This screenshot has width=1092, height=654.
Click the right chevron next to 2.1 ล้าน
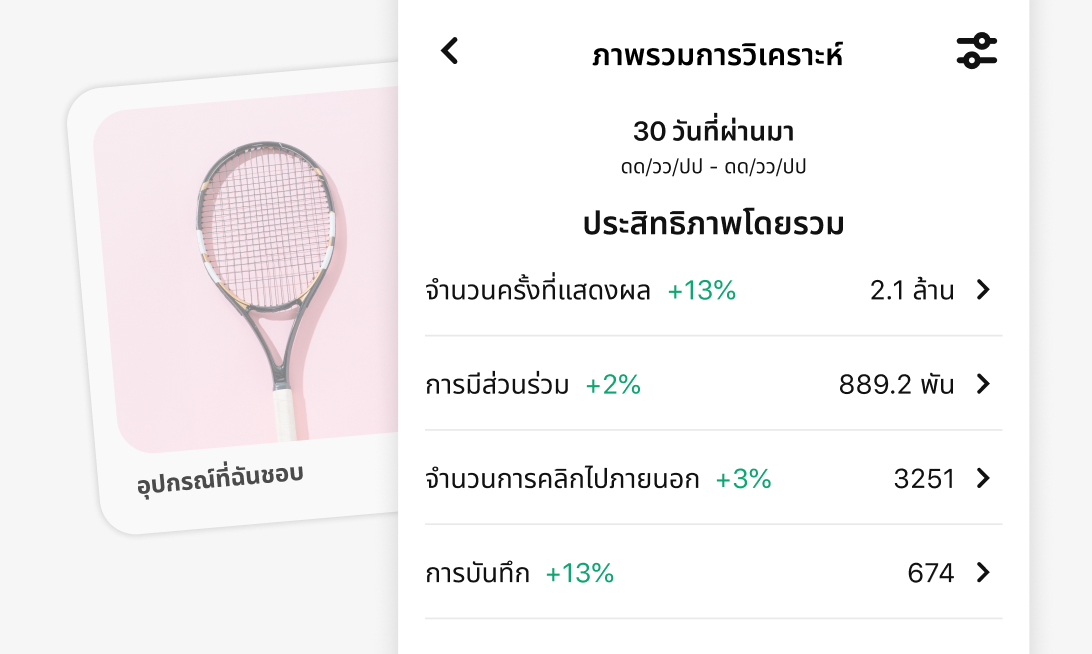pyautogui.click(x=983, y=290)
